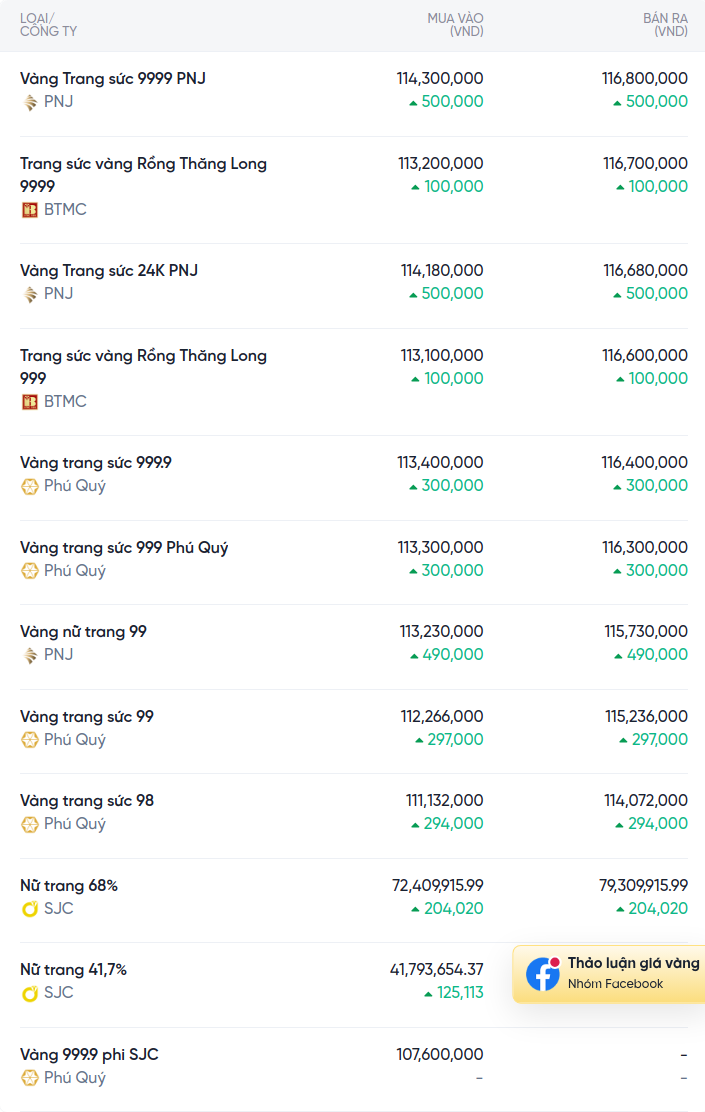Viewport: 705px width, 1112px height.
Task: Click the BÁN RA (VND) column header
Action: pyautogui.click(x=665, y=25)
